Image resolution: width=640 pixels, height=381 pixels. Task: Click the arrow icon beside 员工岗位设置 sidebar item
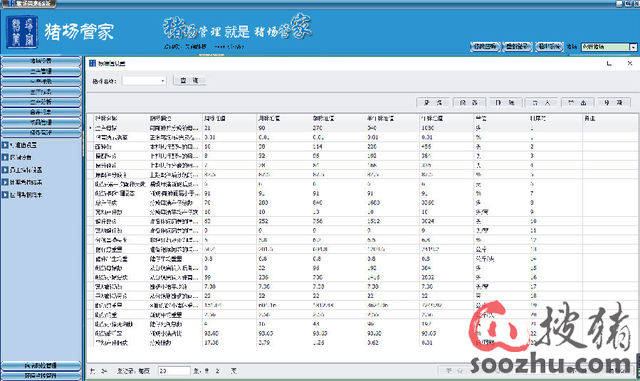click(5, 170)
